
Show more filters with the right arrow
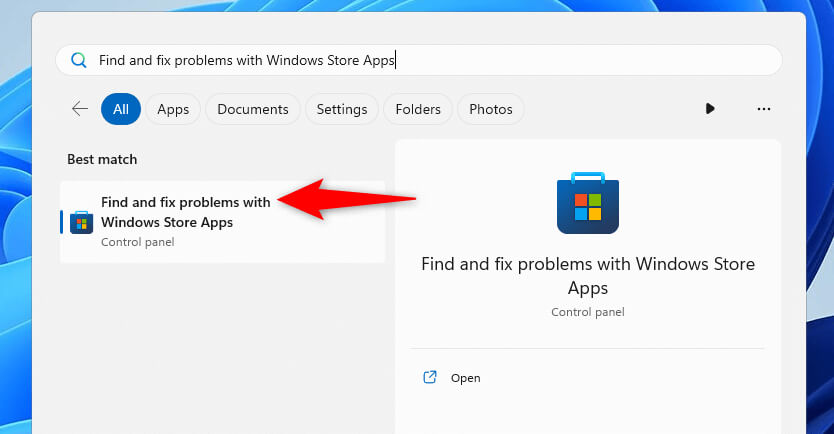pyautogui.click(x=710, y=109)
